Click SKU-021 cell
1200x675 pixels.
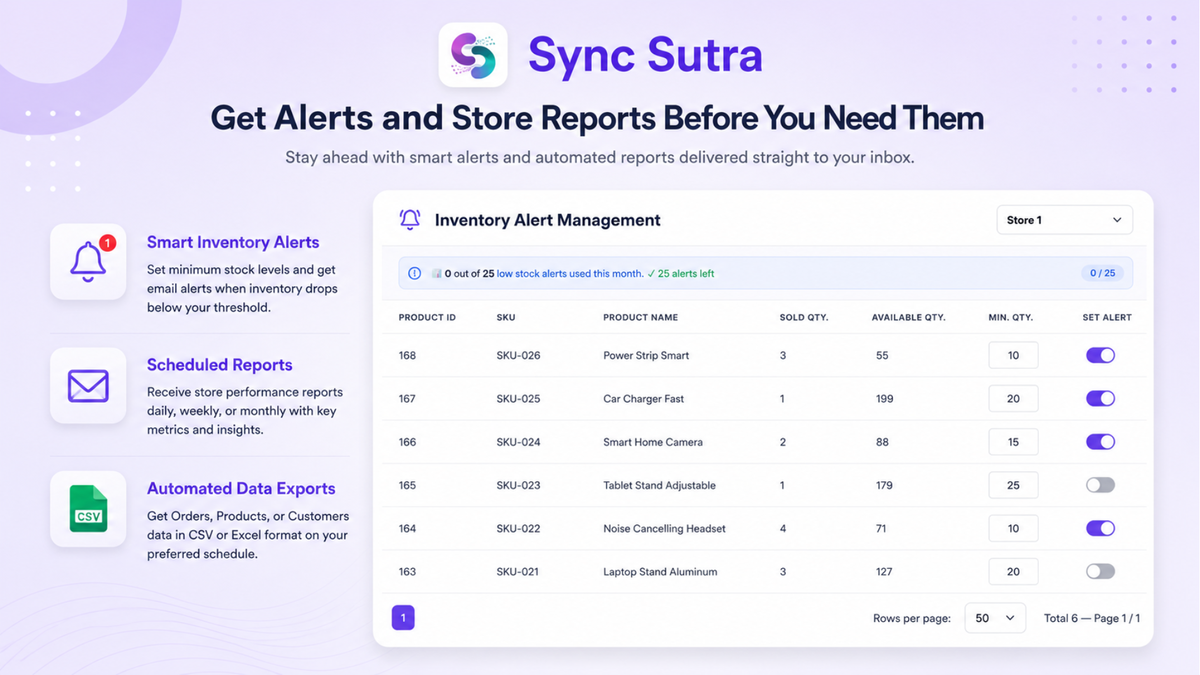click(518, 572)
